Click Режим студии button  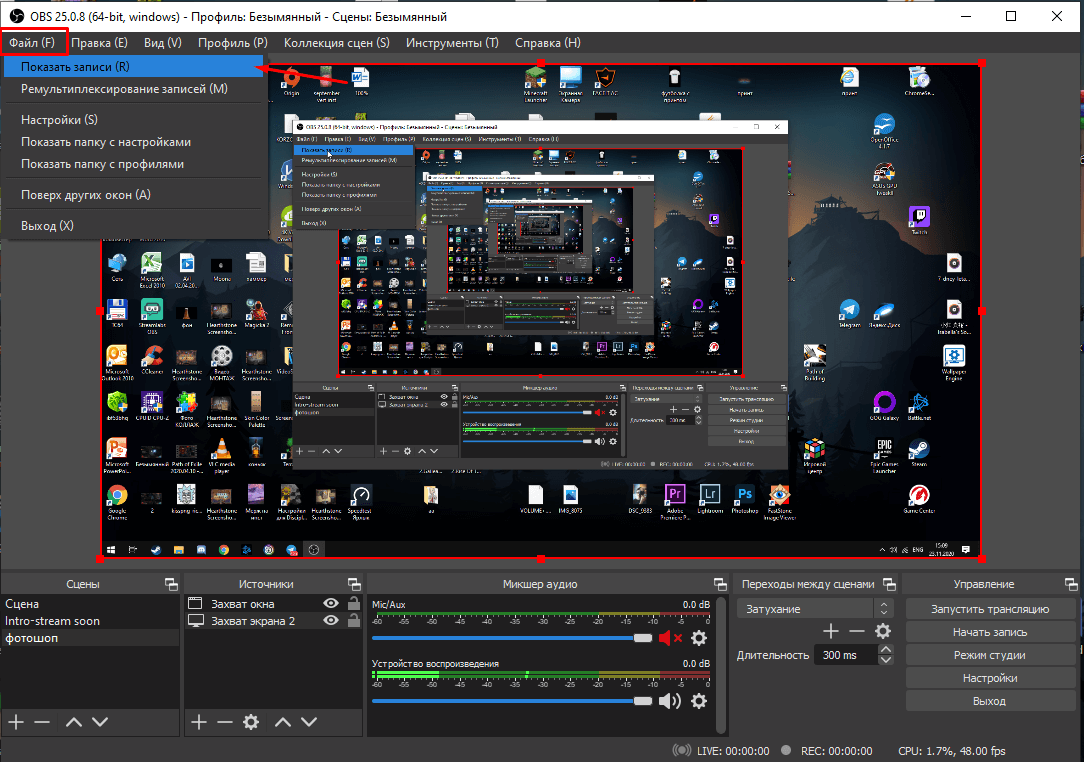pyautogui.click(x=990, y=655)
